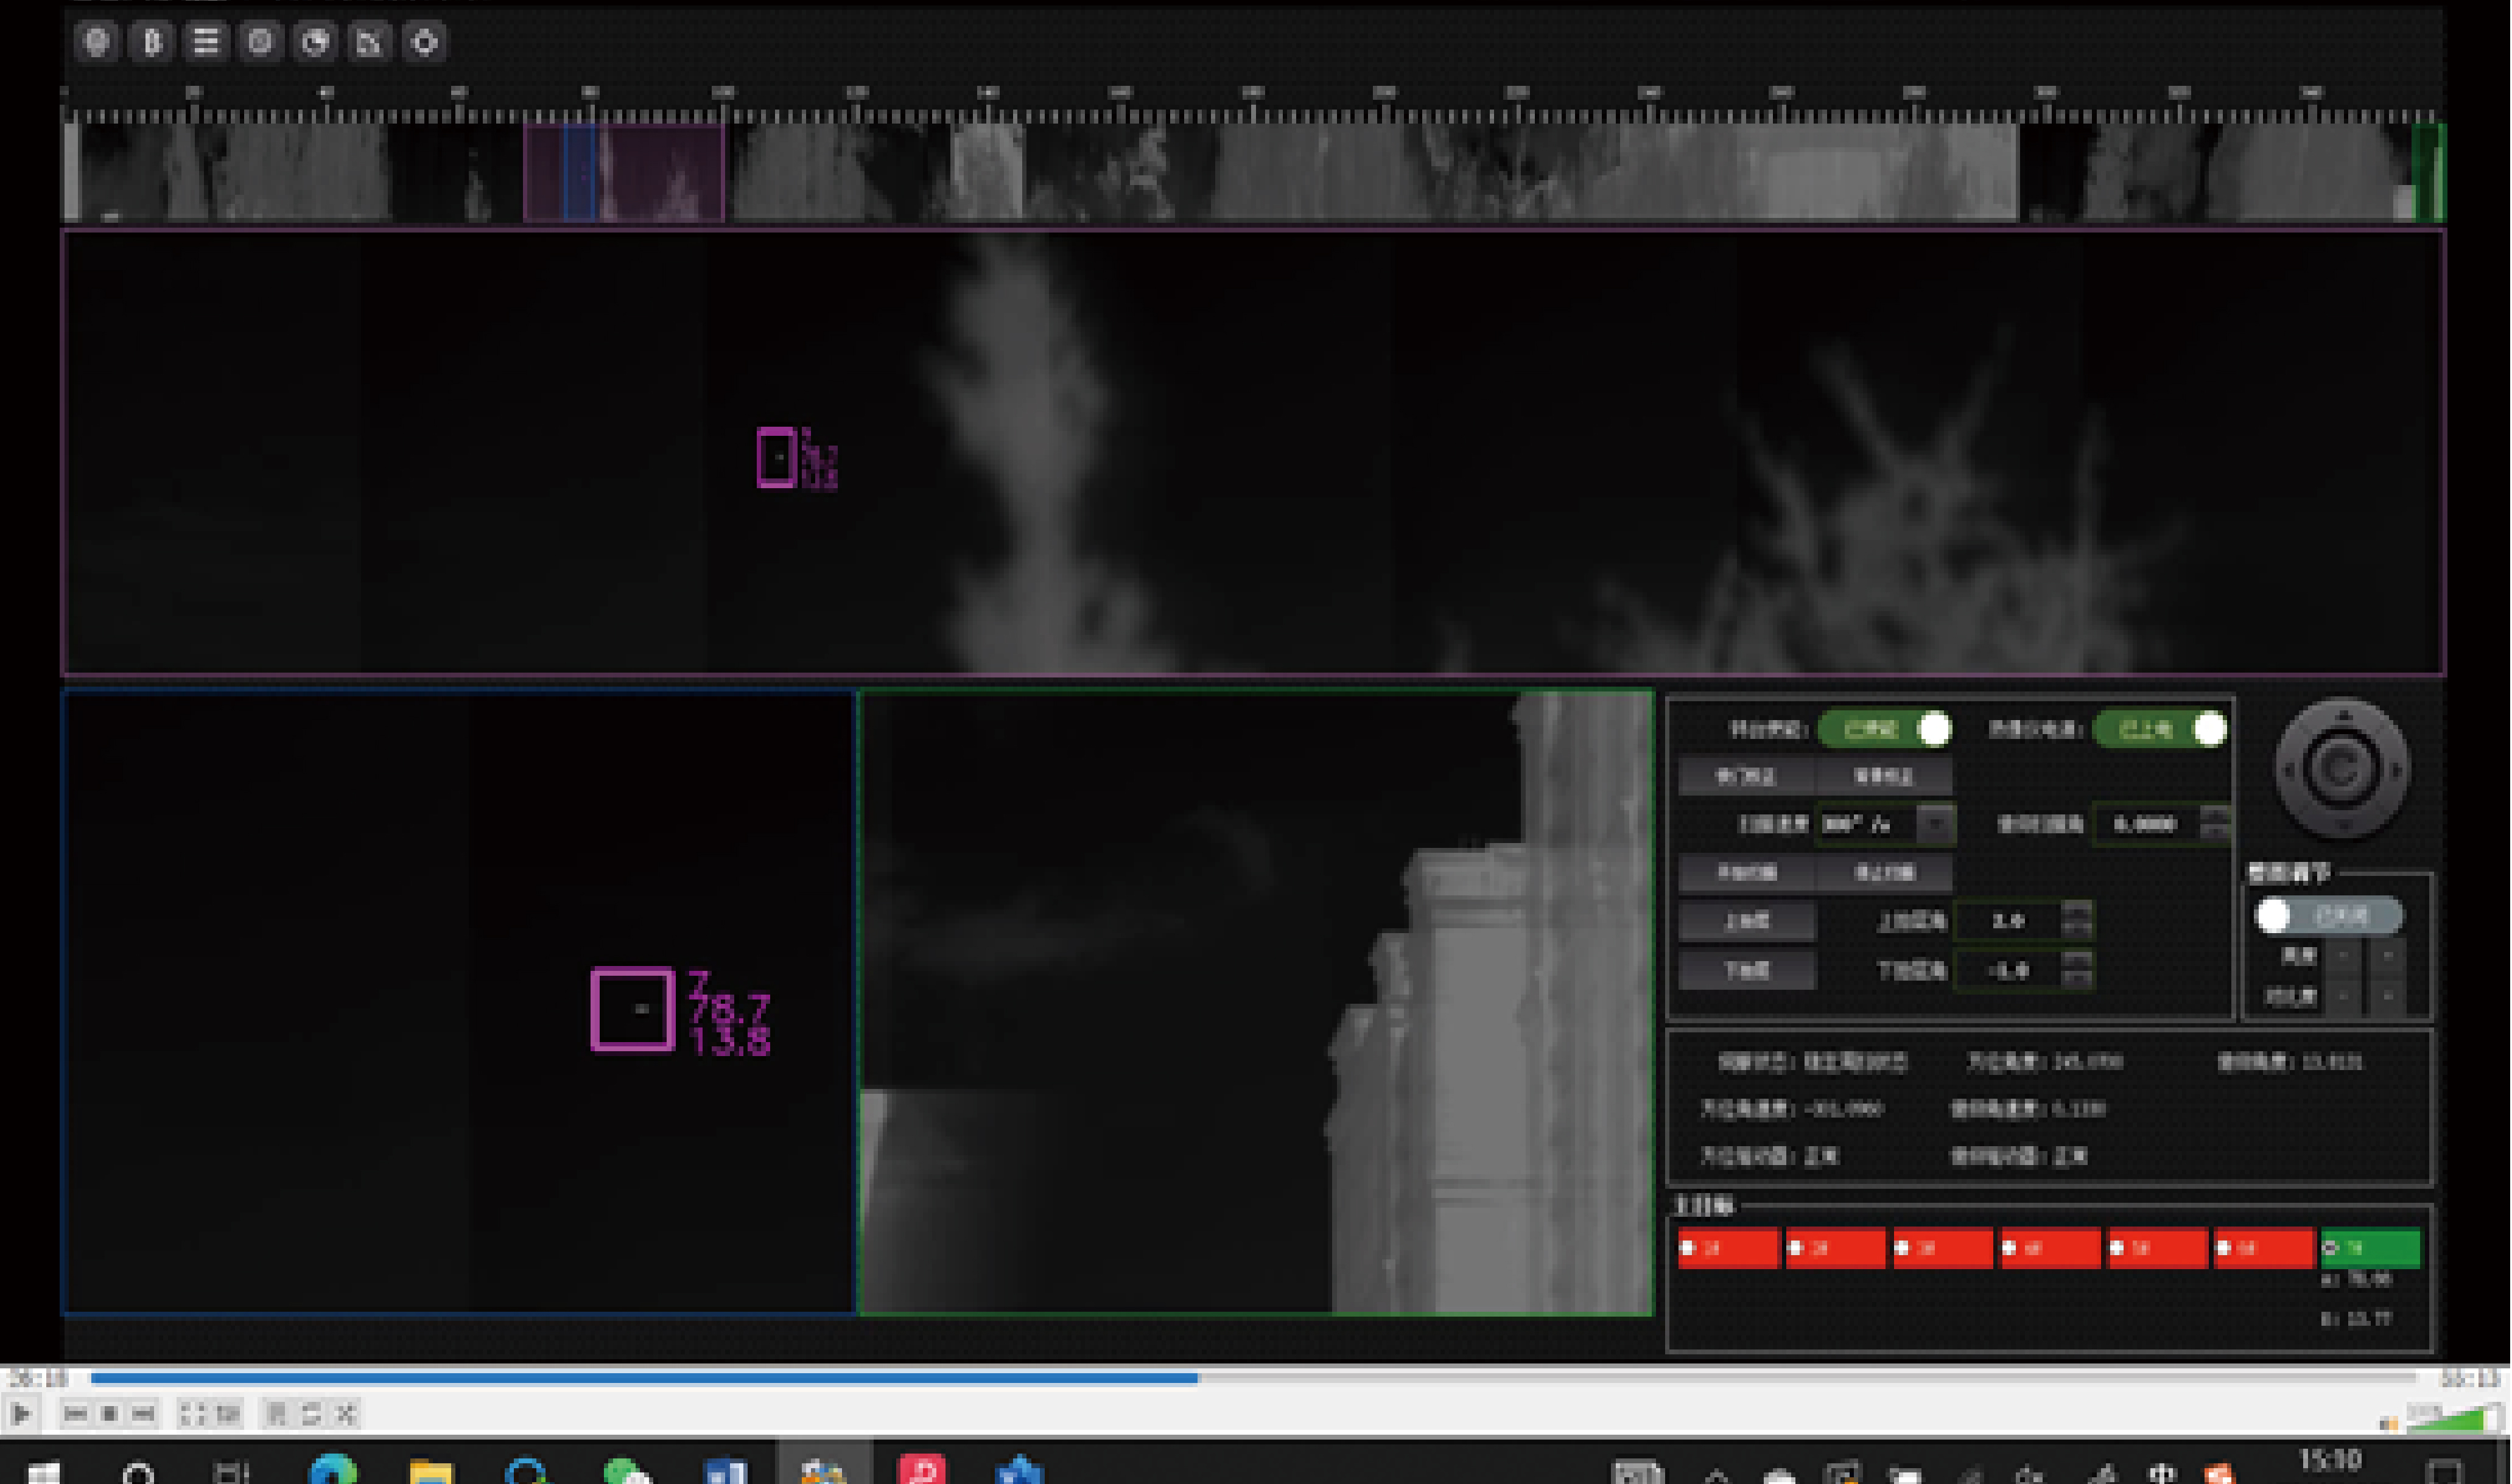Enable the grey image adjustment switch
This screenshot has width=2512, height=1484.
pyautogui.click(x=2327, y=915)
